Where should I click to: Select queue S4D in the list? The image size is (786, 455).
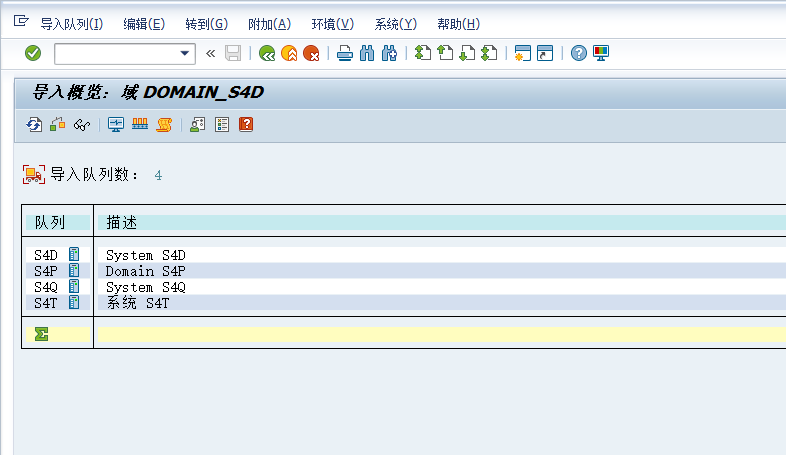point(46,255)
